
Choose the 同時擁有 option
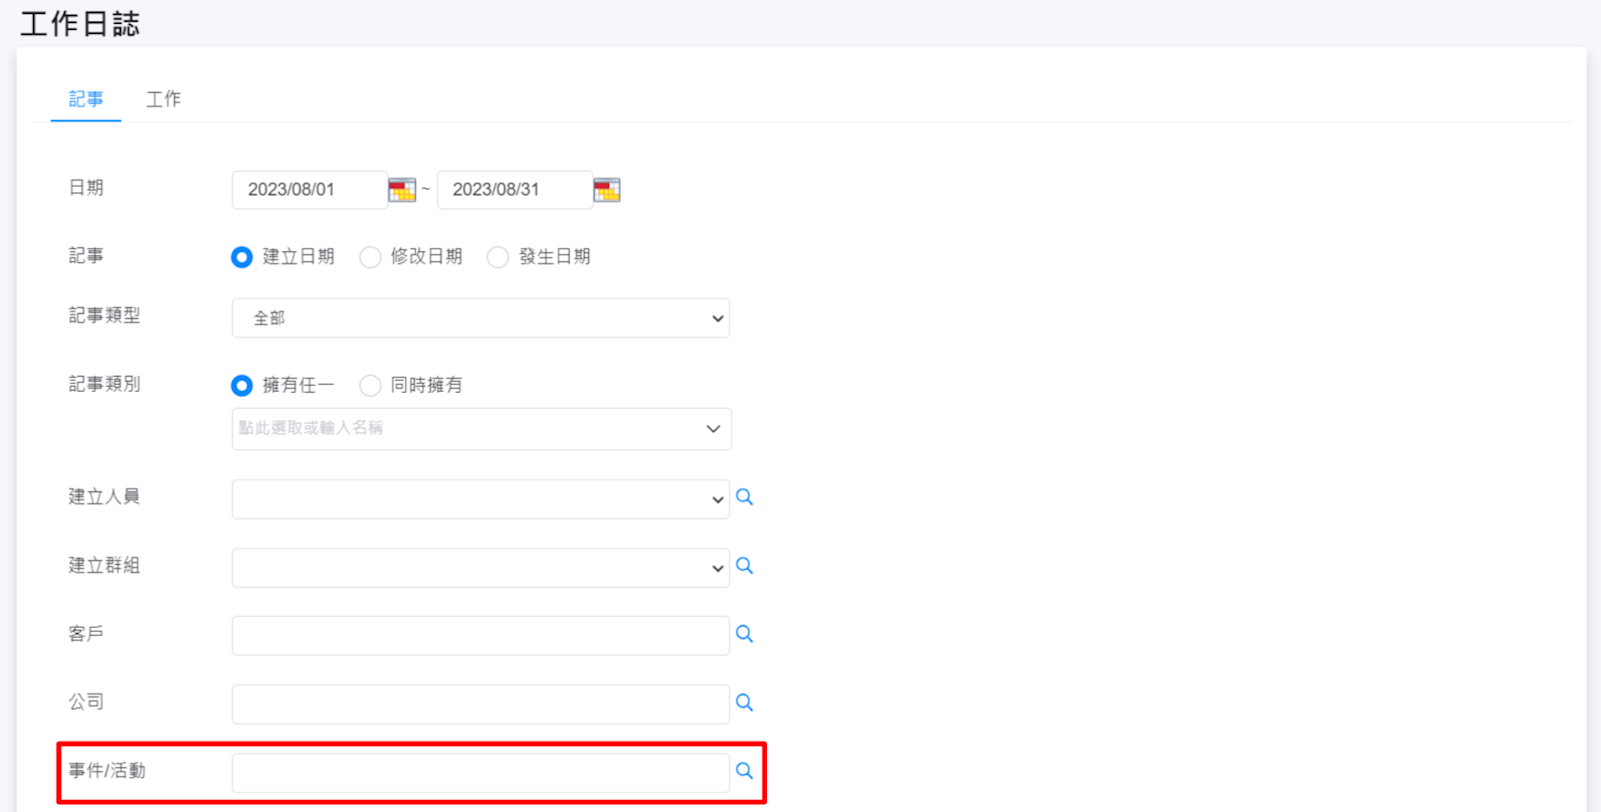pyautogui.click(x=370, y=385)
